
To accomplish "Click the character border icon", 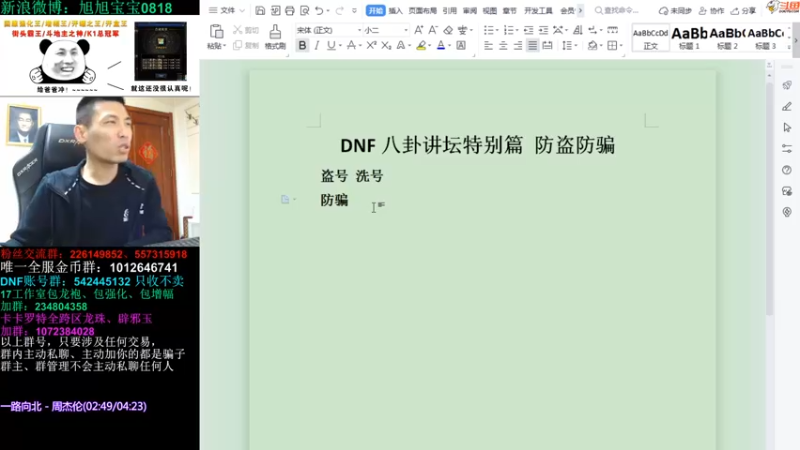I will (461, 45).
